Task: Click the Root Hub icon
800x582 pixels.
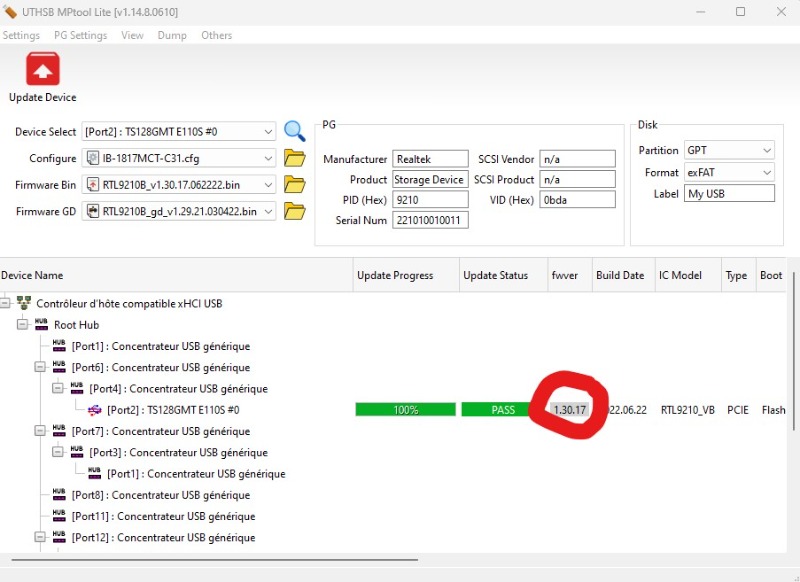Action: pyautogui.click(x=42, y=325)
